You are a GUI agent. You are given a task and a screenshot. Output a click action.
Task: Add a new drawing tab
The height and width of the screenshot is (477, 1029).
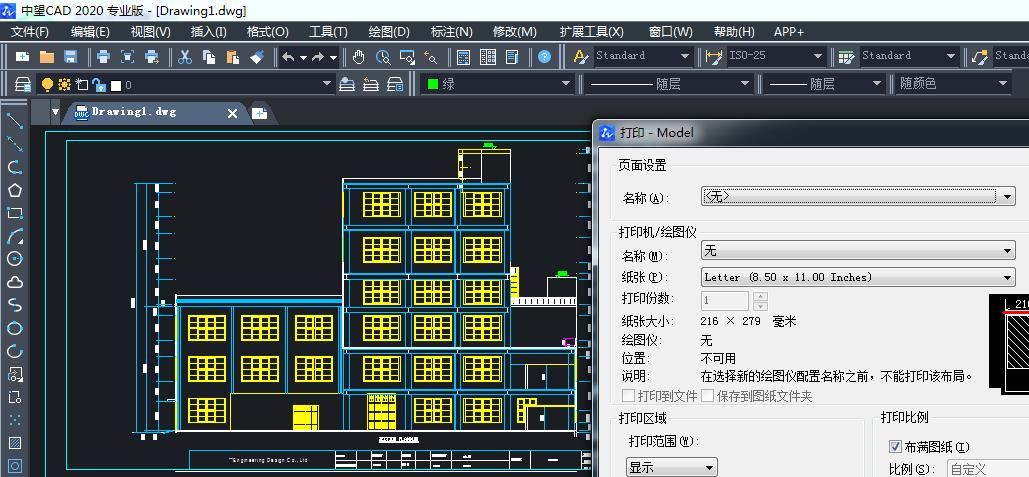click(260, 114)
